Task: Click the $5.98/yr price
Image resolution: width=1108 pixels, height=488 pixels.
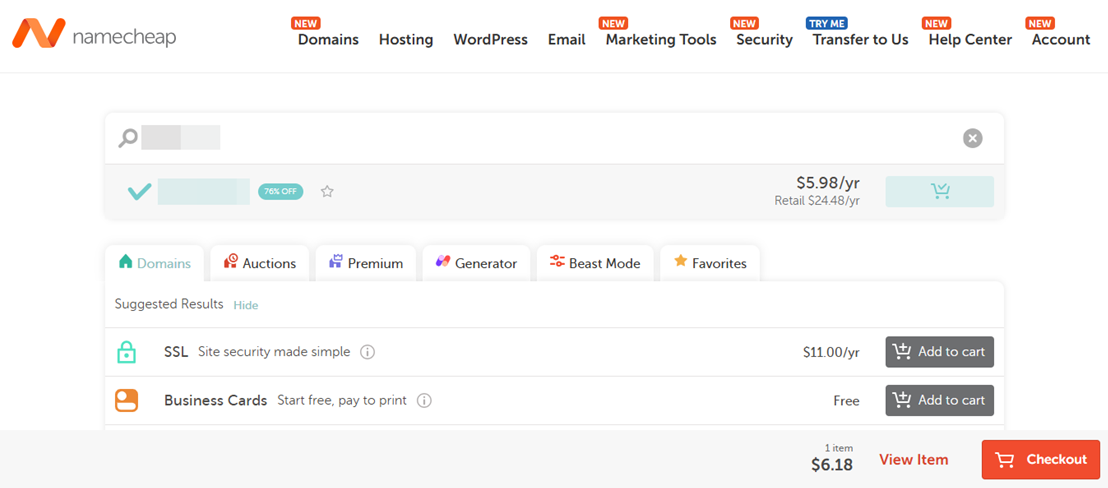Action: pyautogui.click(x=828, y=184)
